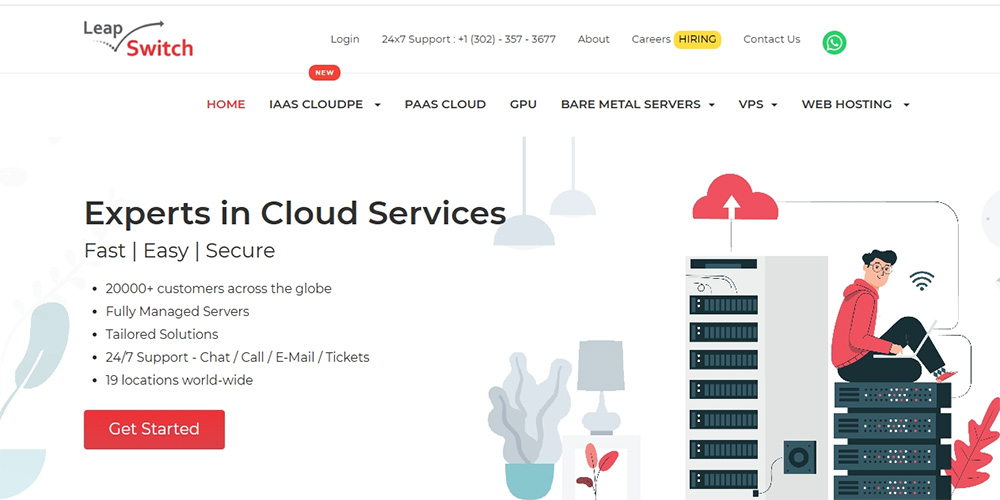Screen dimensions: 1000x500
Task: Click '20000+ customers across the globe' text
Action: tap(219, 288)
